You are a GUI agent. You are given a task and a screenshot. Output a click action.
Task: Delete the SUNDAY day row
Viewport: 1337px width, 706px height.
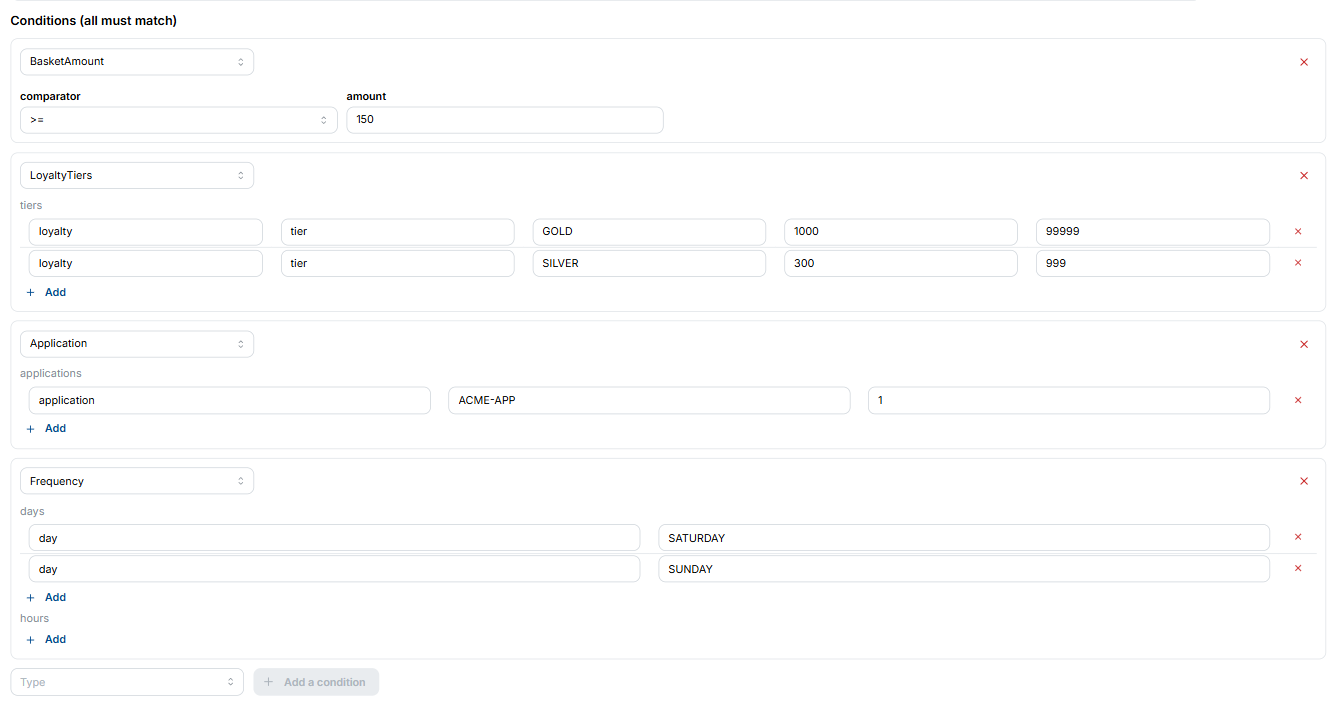point(1298,568)
